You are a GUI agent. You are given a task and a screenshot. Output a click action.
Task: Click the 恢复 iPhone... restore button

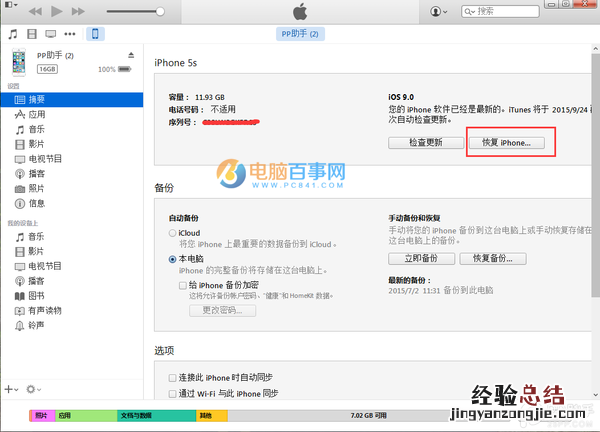pos(507,143)
